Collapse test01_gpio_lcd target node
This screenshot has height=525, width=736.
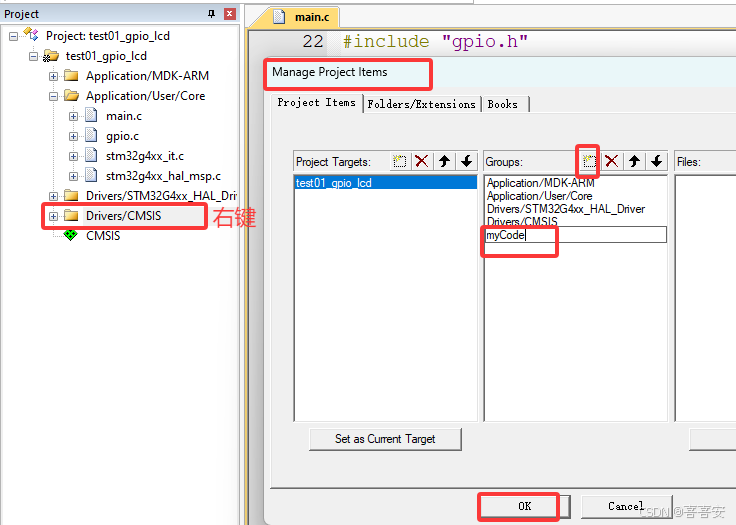click(33, 56)
